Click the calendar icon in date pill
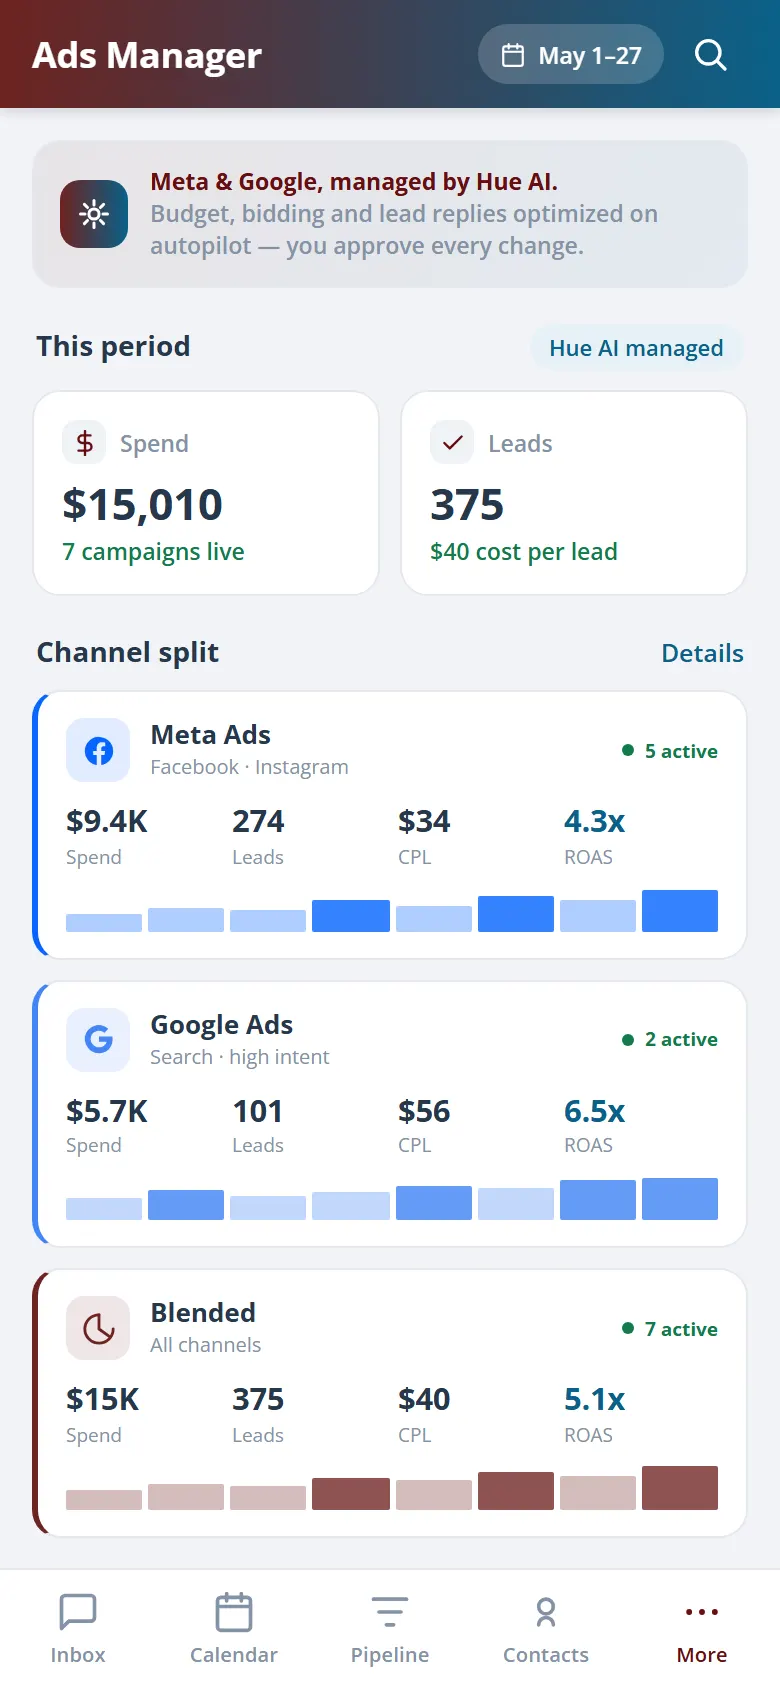 pyautogui.click(x=513, y=55)
